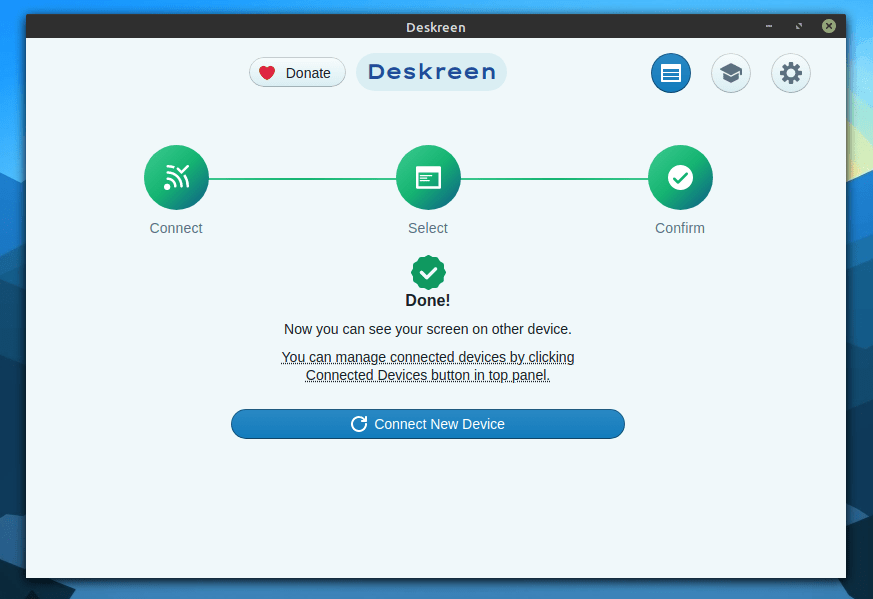
Task: Click the Done! heading text
Action: (428, 300)
